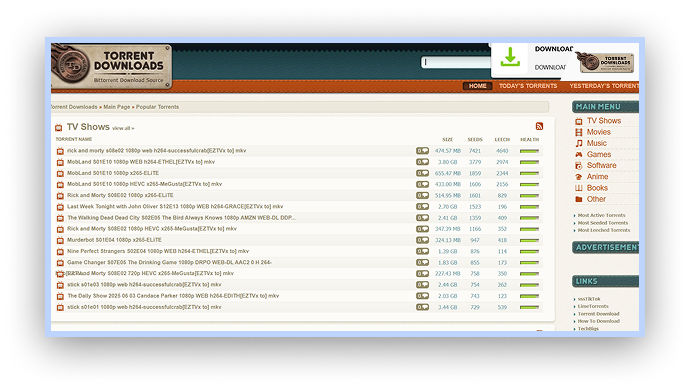Click TV Shows icon in main menu
This screenshot has height=390, width=690.
click(579, 121)
